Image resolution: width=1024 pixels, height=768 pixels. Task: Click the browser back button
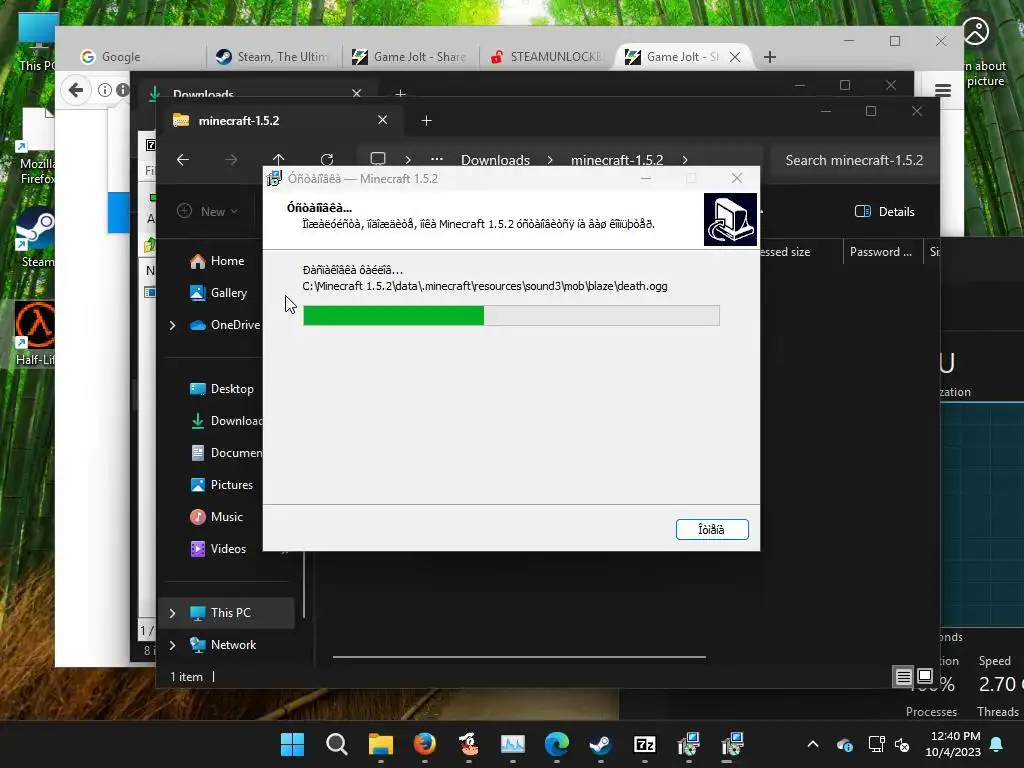[76, 89]
